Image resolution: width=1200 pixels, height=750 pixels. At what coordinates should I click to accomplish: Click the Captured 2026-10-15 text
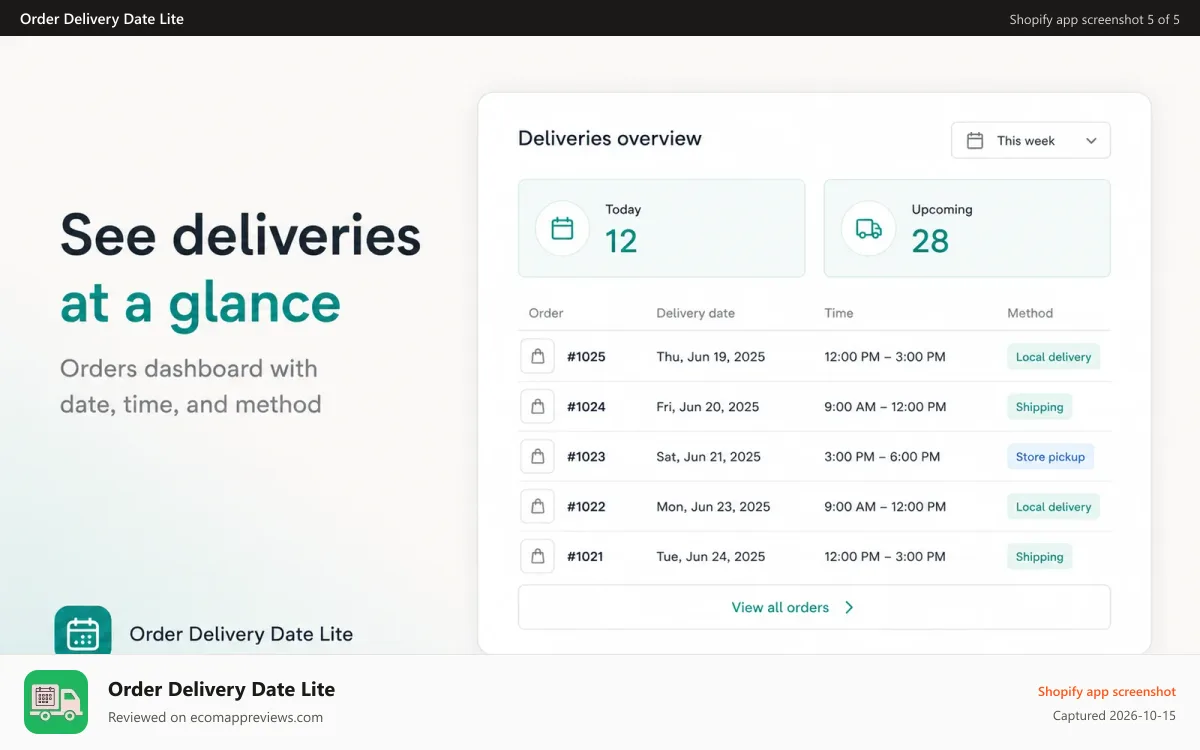pos(1114,716)
